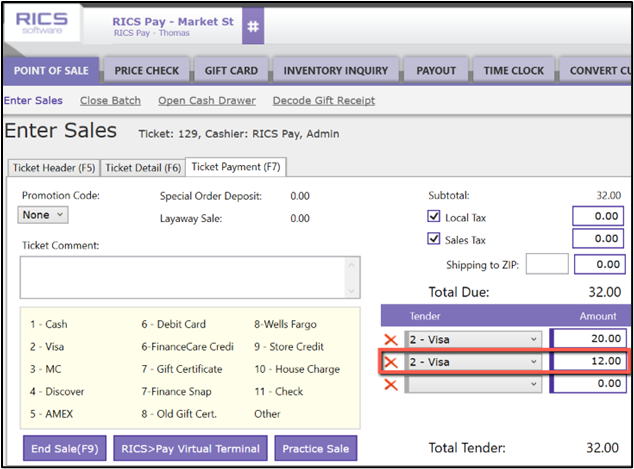
Task: Click '8 - Old Gift Cert.' tender entry
Action: (x=179, y=414)
